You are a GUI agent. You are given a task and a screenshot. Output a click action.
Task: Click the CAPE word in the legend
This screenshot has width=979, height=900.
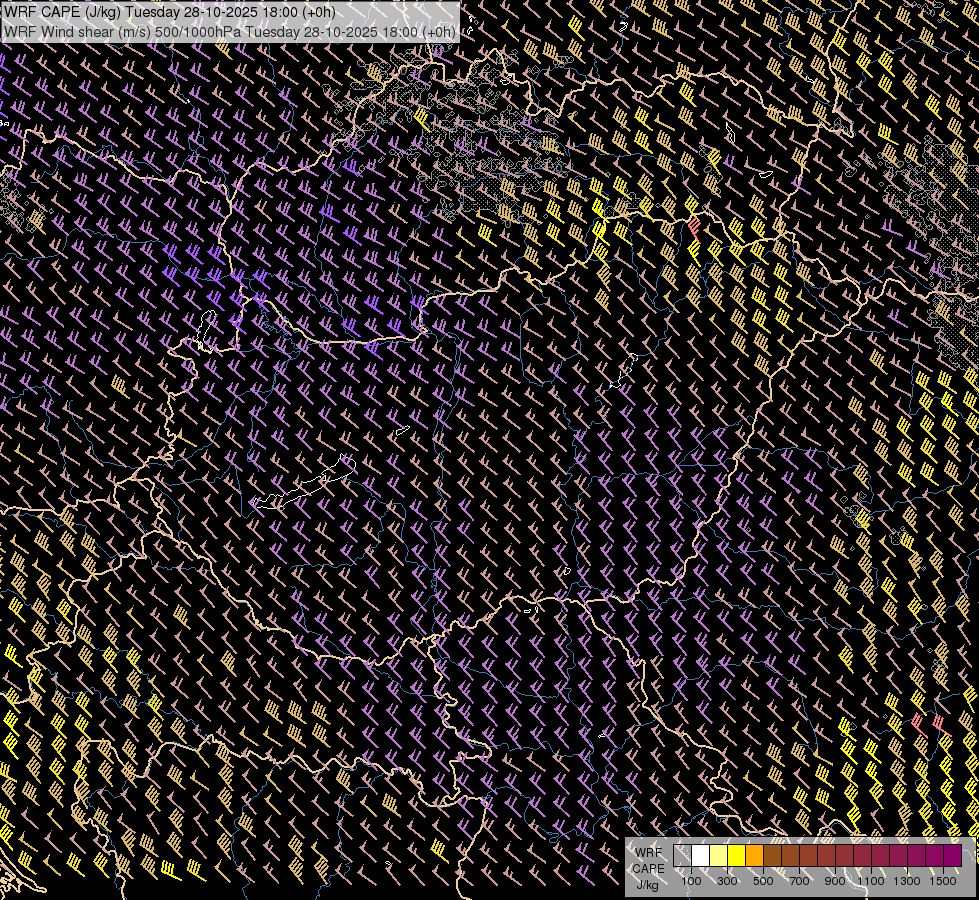649,869
